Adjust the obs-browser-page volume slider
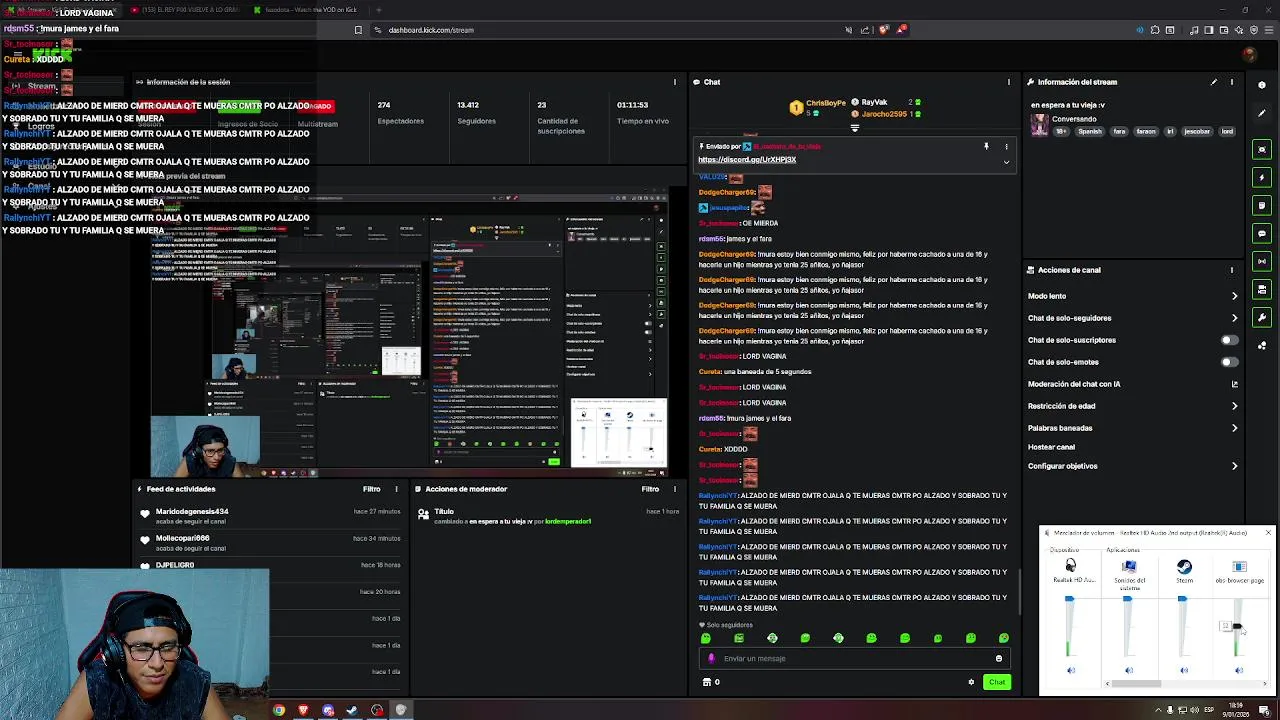The height and width of the screenshot is (720, 1280). pos(1237,627)
